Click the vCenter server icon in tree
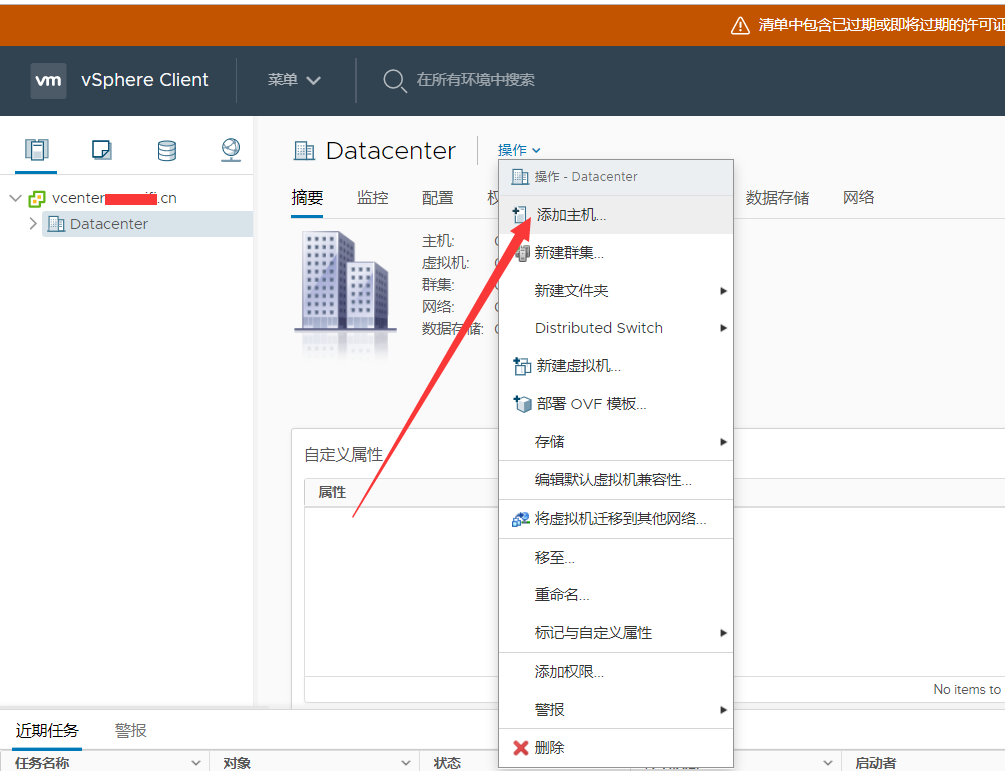The height and width of the screenshot is (771, 1005). tap(37, 199)
